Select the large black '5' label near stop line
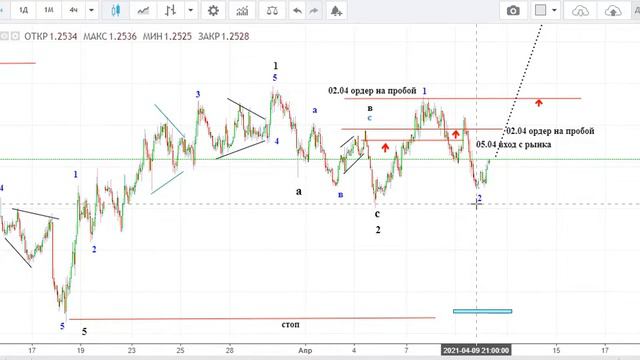This screenshot has width=640, height=360. click(84, 331)
